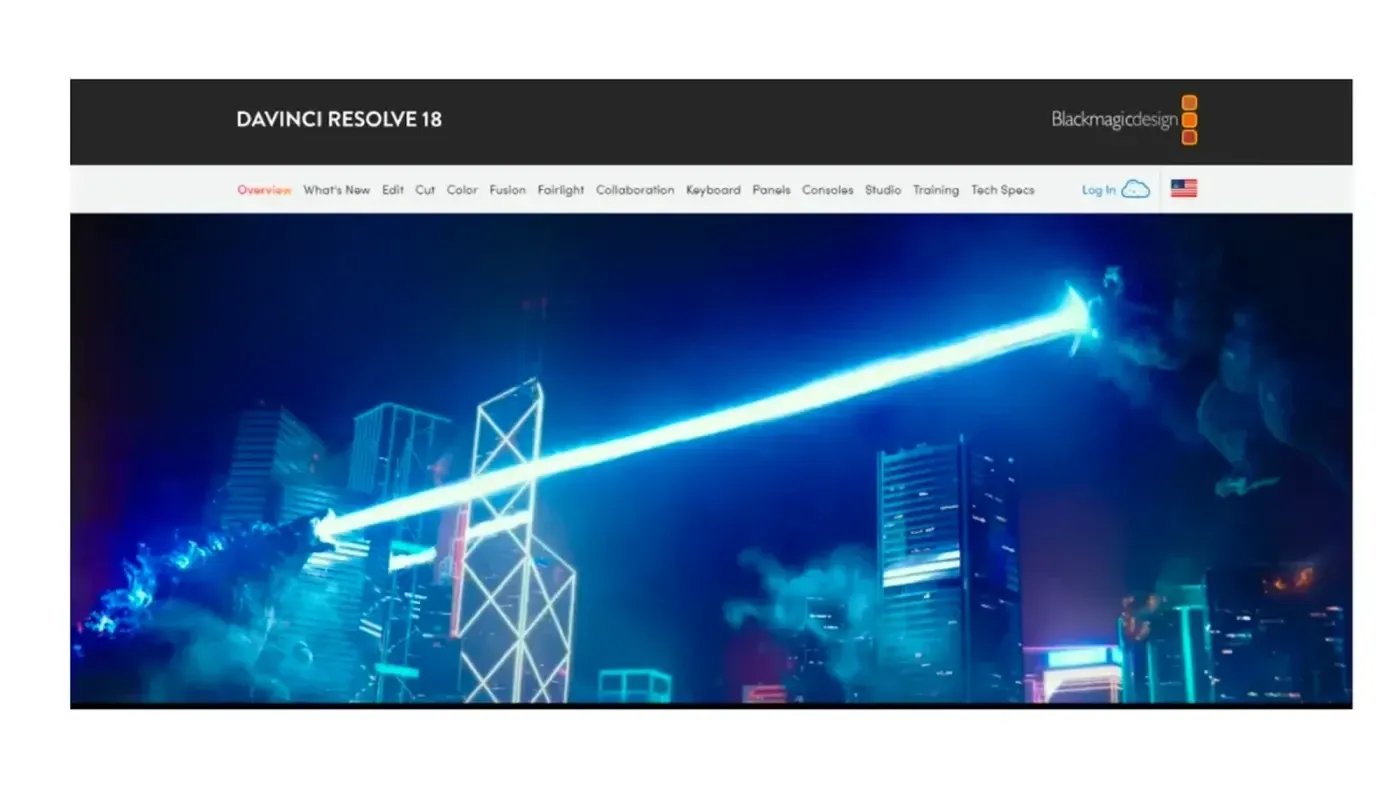
Task: Select the US flag region icon
Action: tap(1184, 188)
